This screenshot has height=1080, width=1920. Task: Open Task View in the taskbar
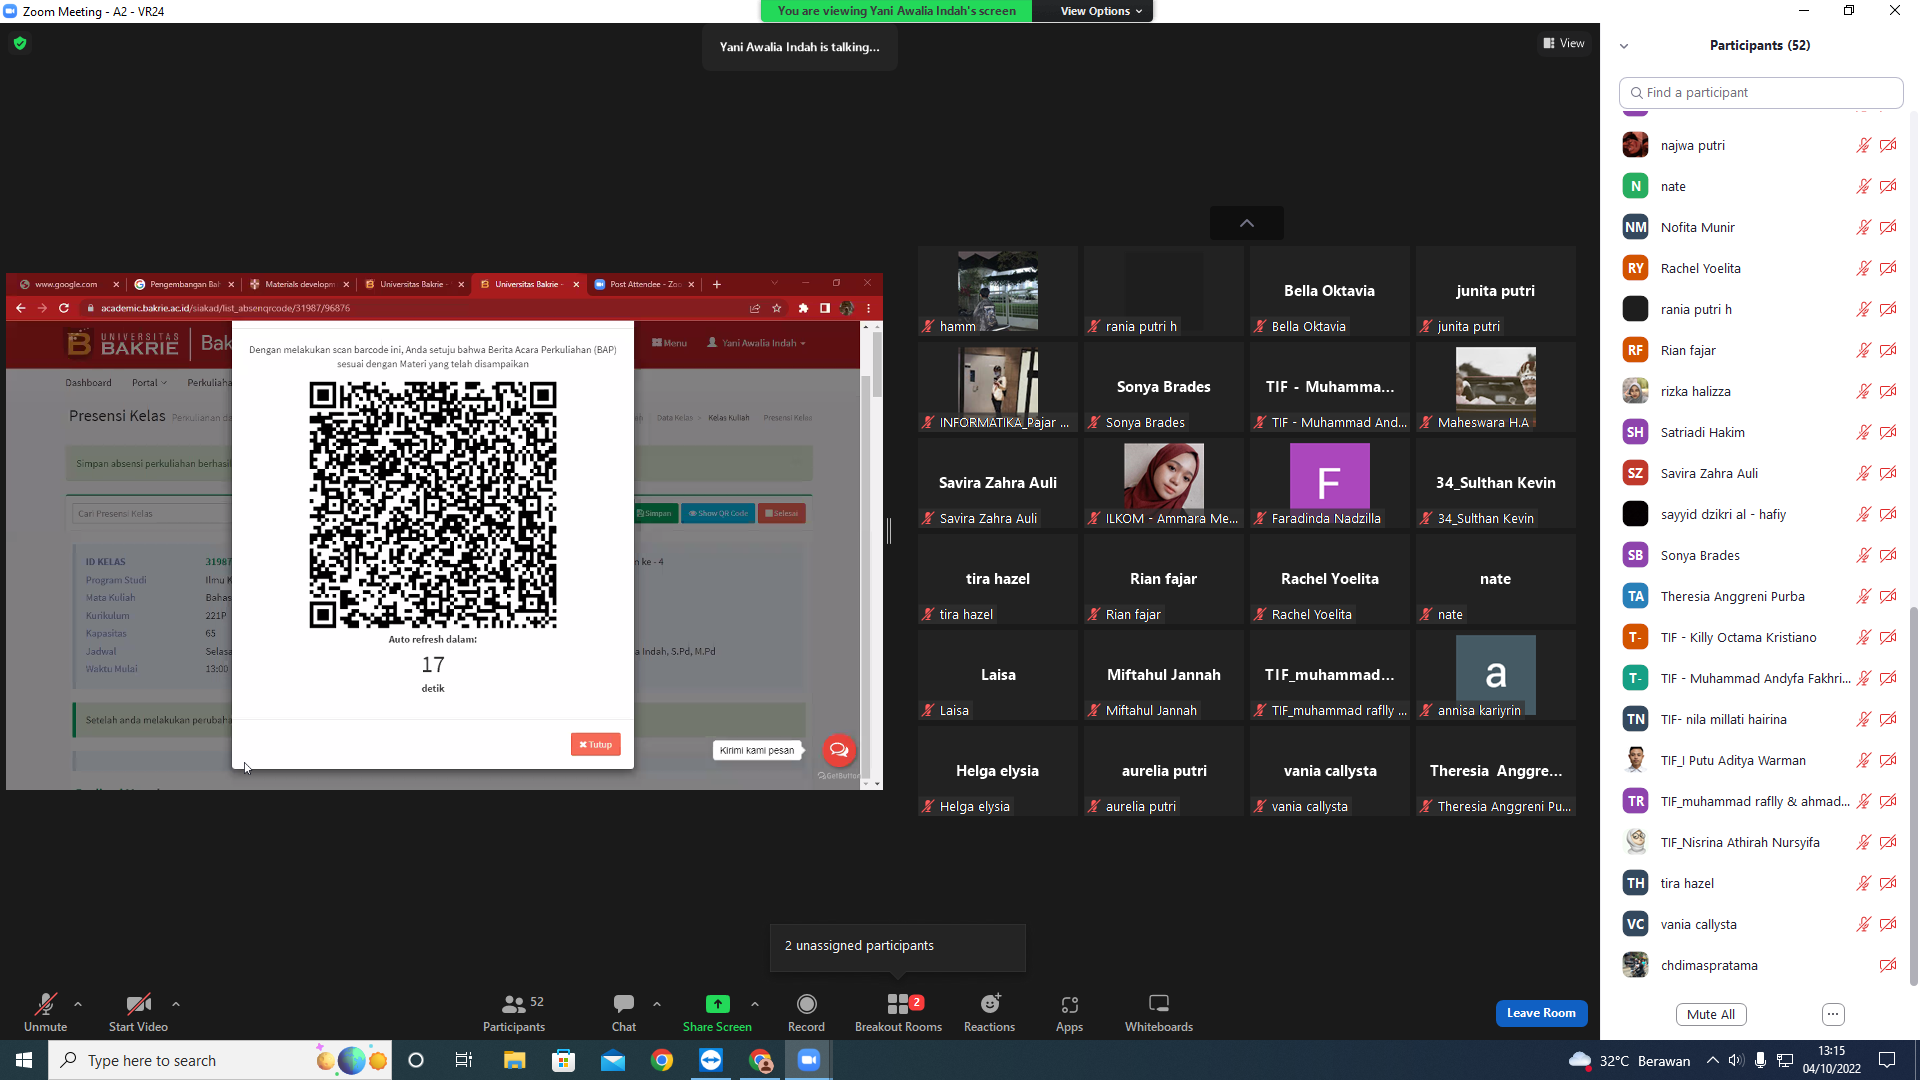(464, 1060)
